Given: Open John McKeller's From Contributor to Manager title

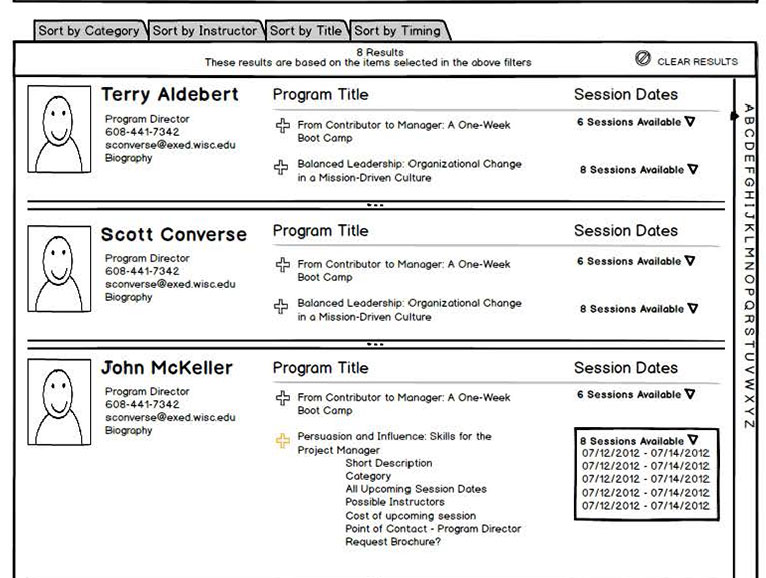Looking at the screenshot, I should (404, 404).
